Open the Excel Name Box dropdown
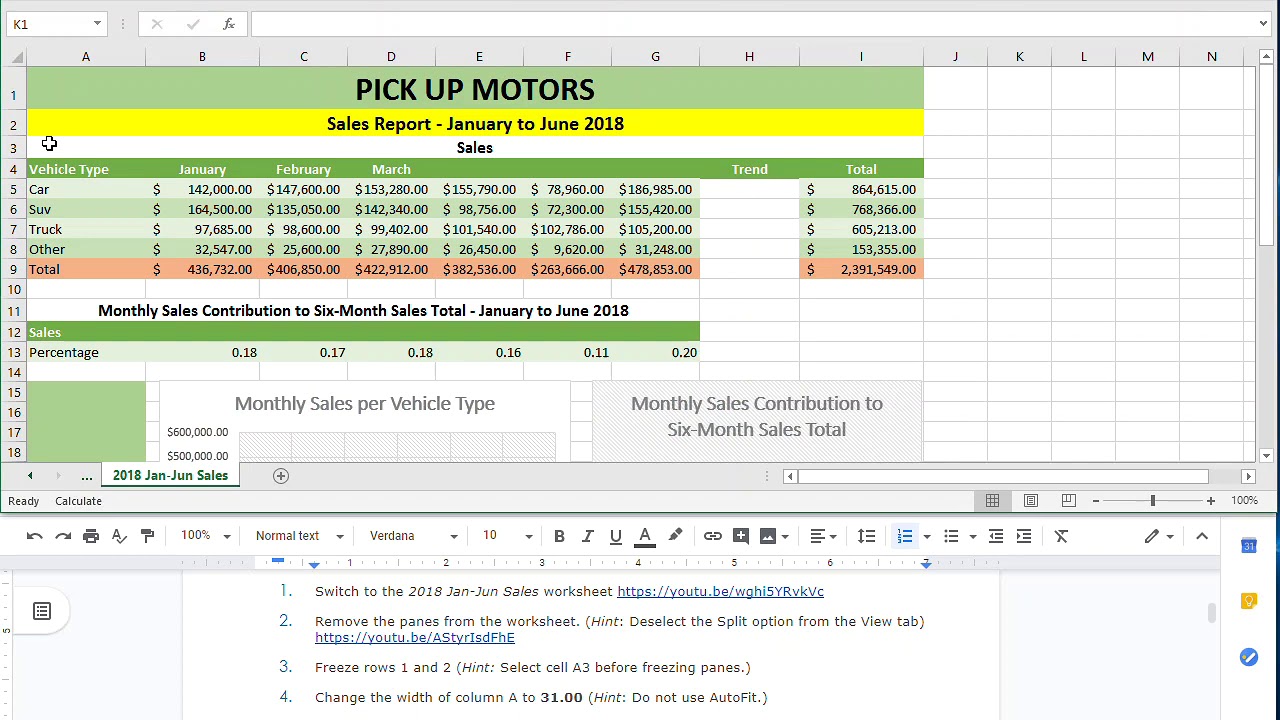1280x720 pixels. click(97, 24)
